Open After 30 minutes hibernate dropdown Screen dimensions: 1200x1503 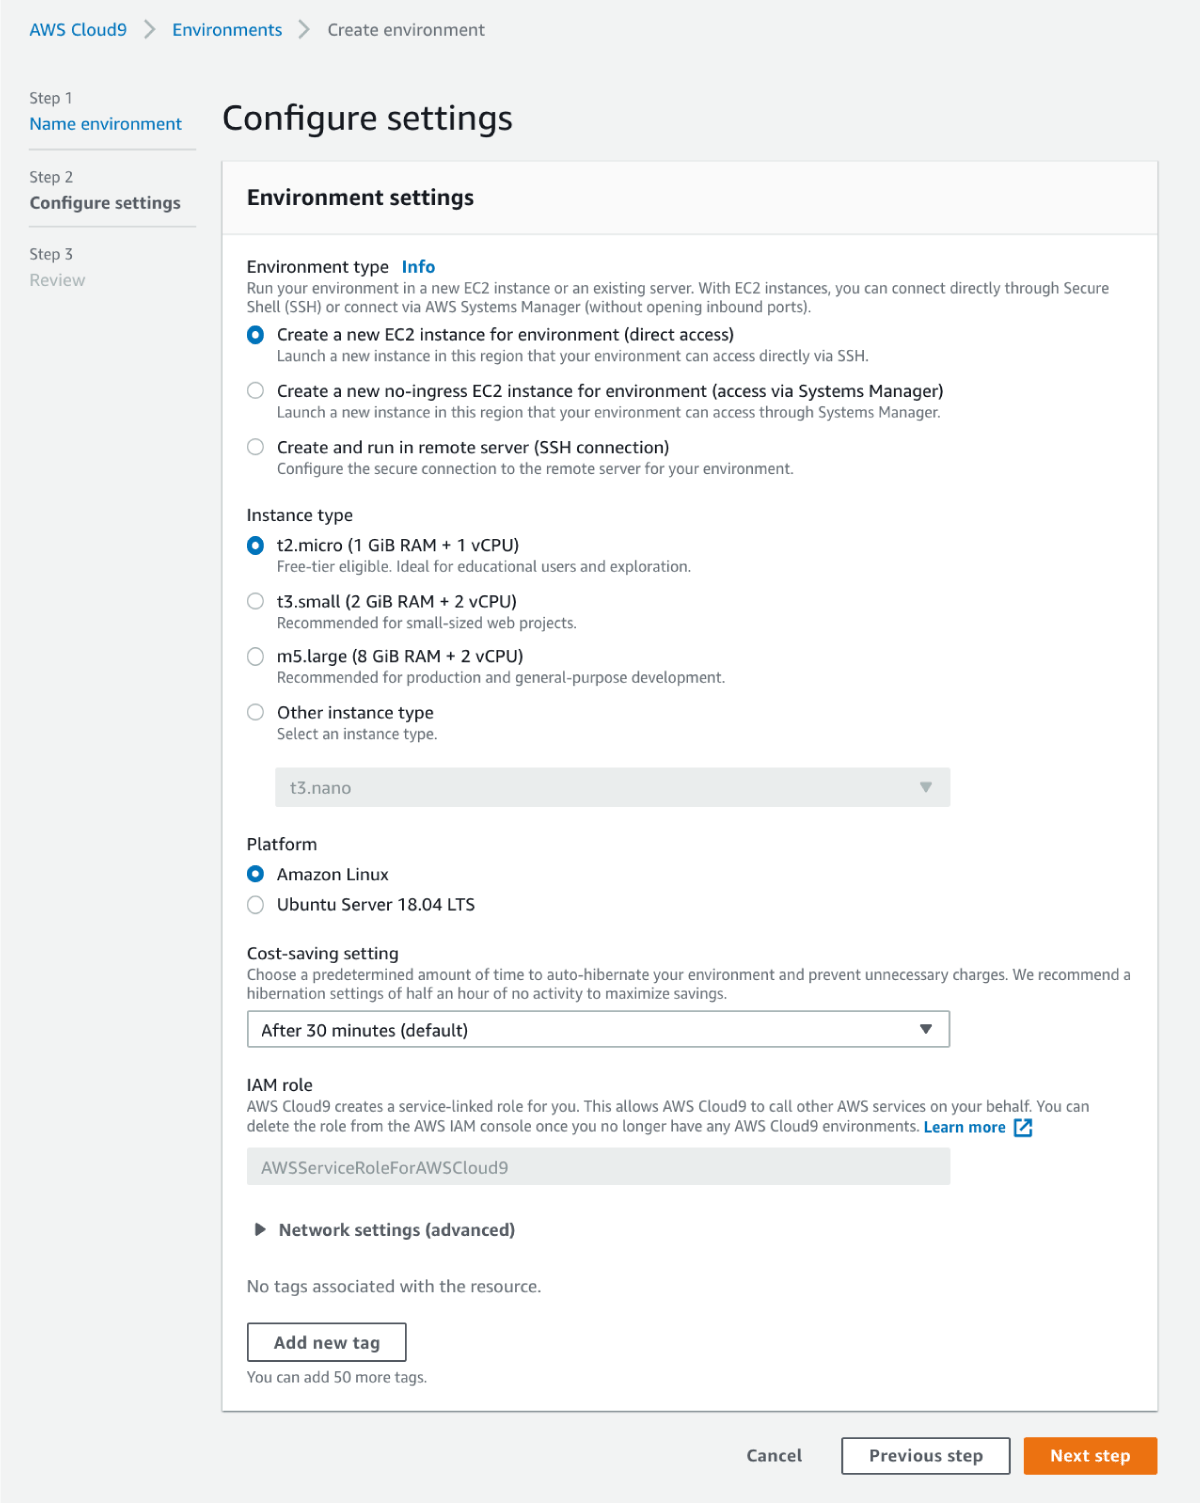click(x=597, y=1029)
